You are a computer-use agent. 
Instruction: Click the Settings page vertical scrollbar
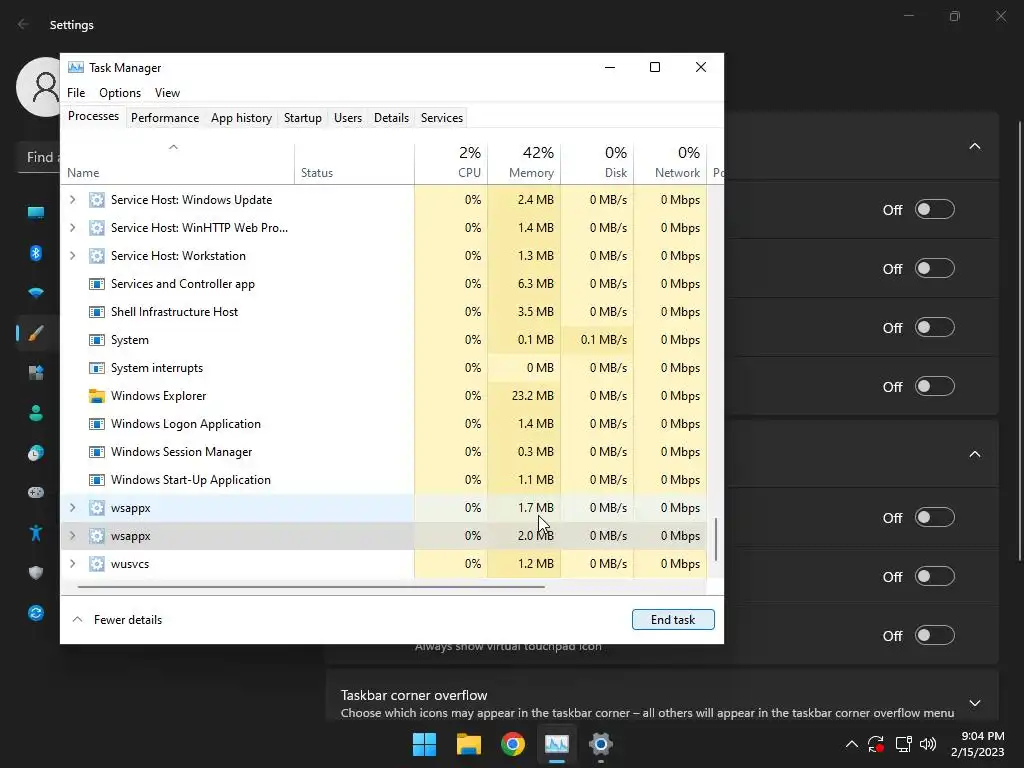click(1020, 340)
